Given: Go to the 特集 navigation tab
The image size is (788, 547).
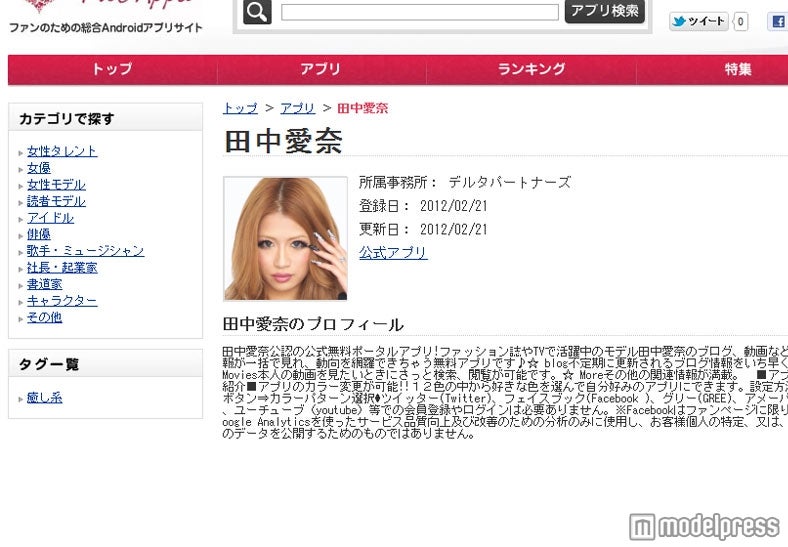Looking at the screenshot, I should click(x=738, y=69).
